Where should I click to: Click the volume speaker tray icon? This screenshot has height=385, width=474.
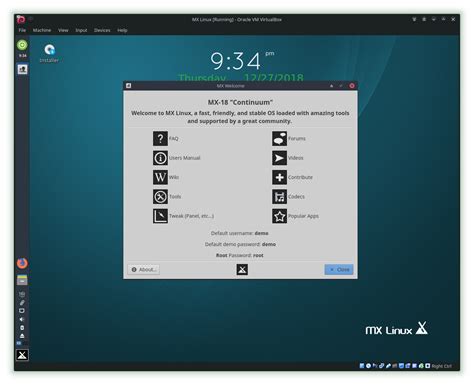click(22, 320)
